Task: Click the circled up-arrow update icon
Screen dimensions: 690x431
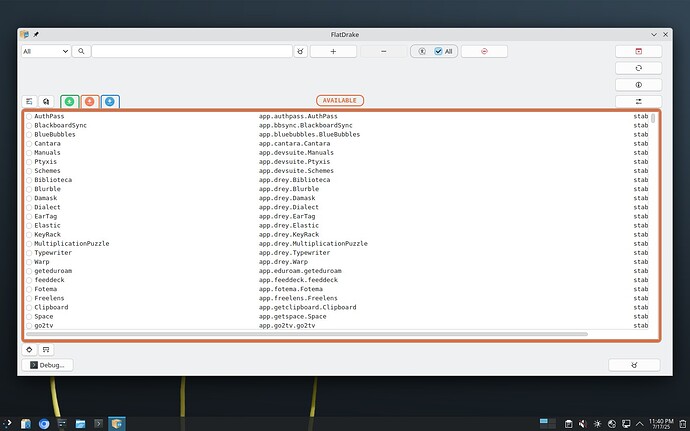Action: 422,51
